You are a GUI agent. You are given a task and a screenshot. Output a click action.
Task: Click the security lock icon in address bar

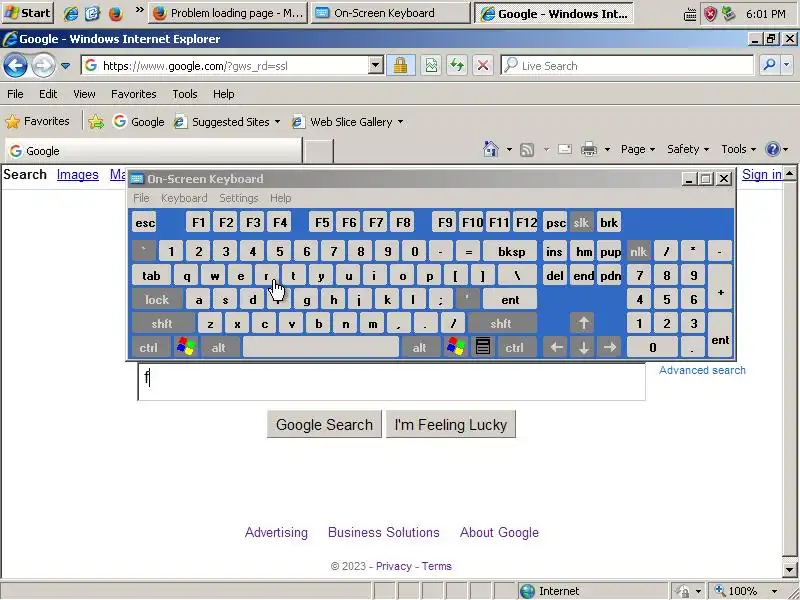tap(401, 65)
